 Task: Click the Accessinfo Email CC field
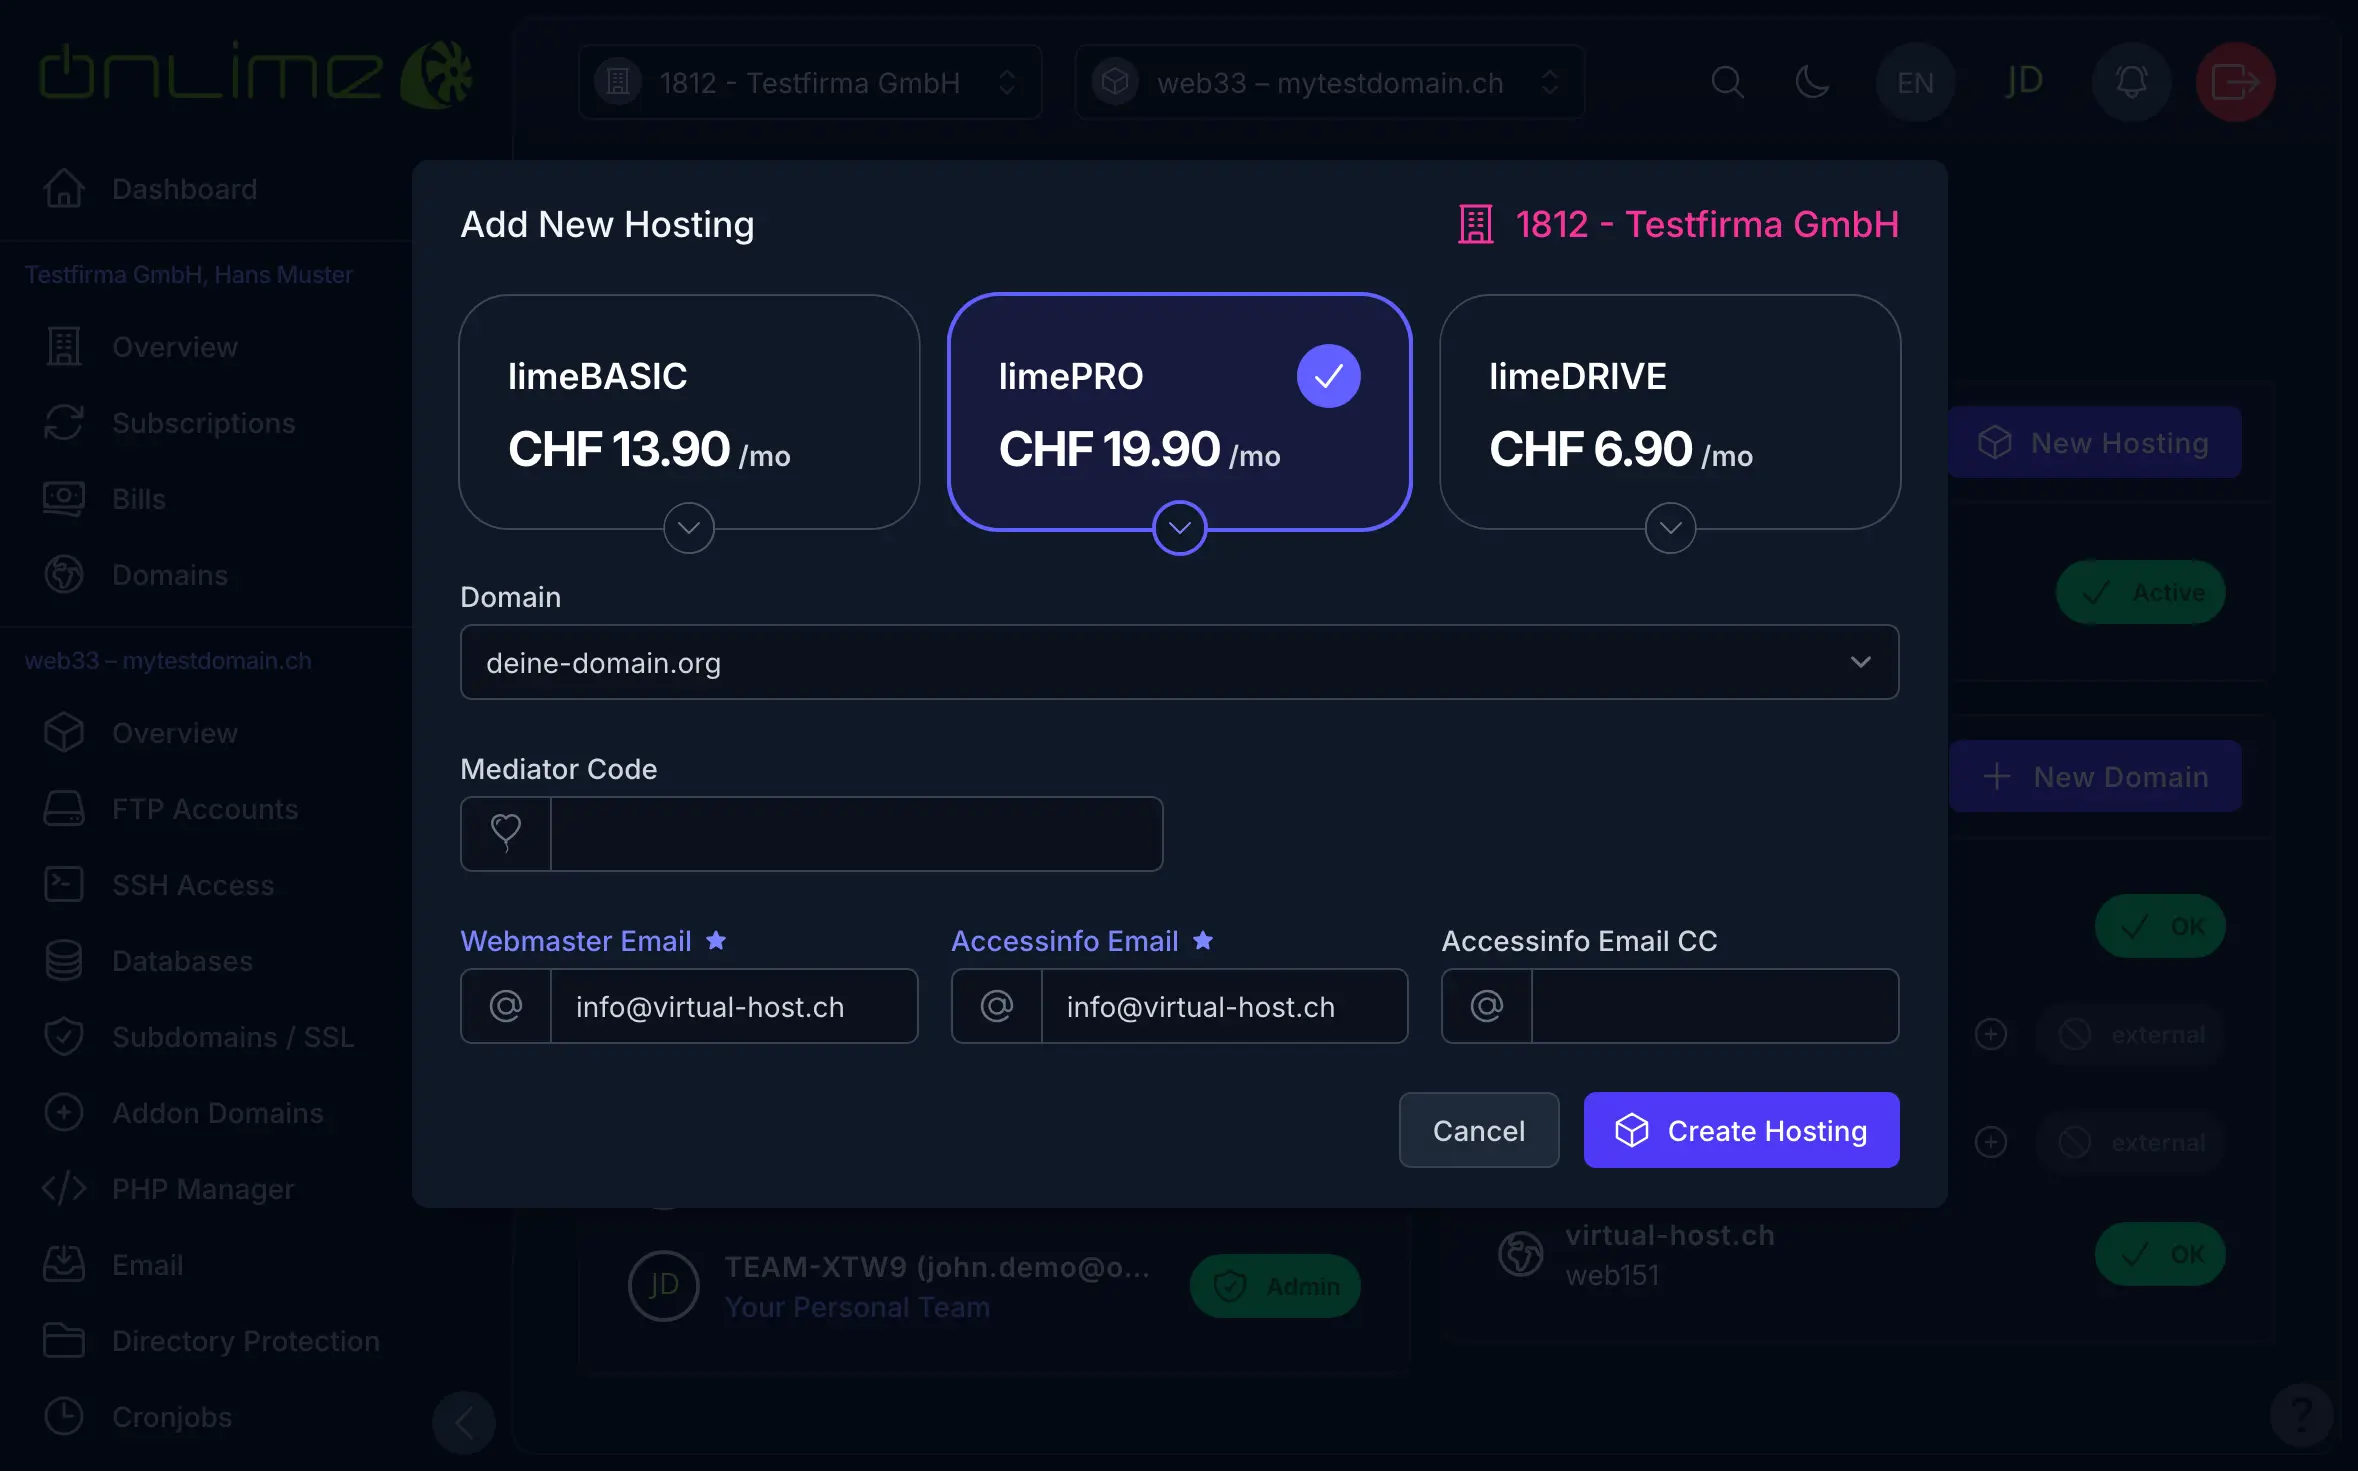pyautogui.click(x=1714, y=1006)
